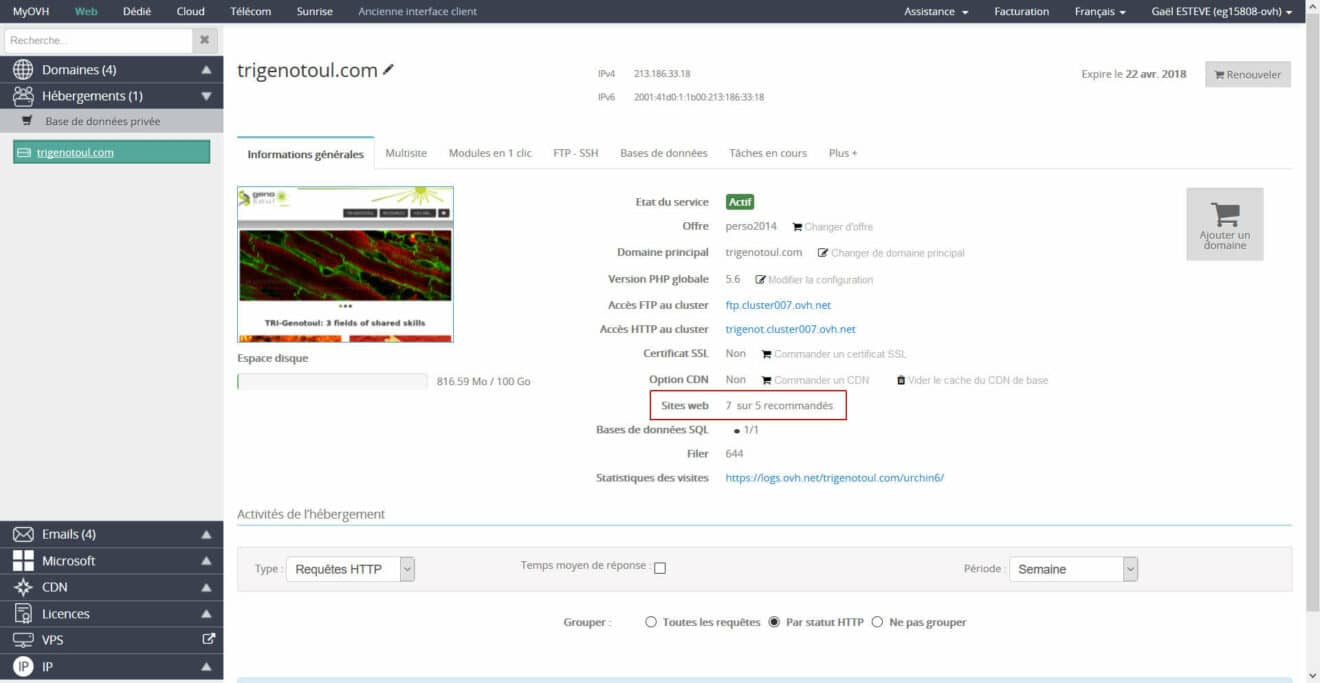Screen dimensions: 1320x683
Task: Click Changer d'offre cart icon
Action: 797,227
